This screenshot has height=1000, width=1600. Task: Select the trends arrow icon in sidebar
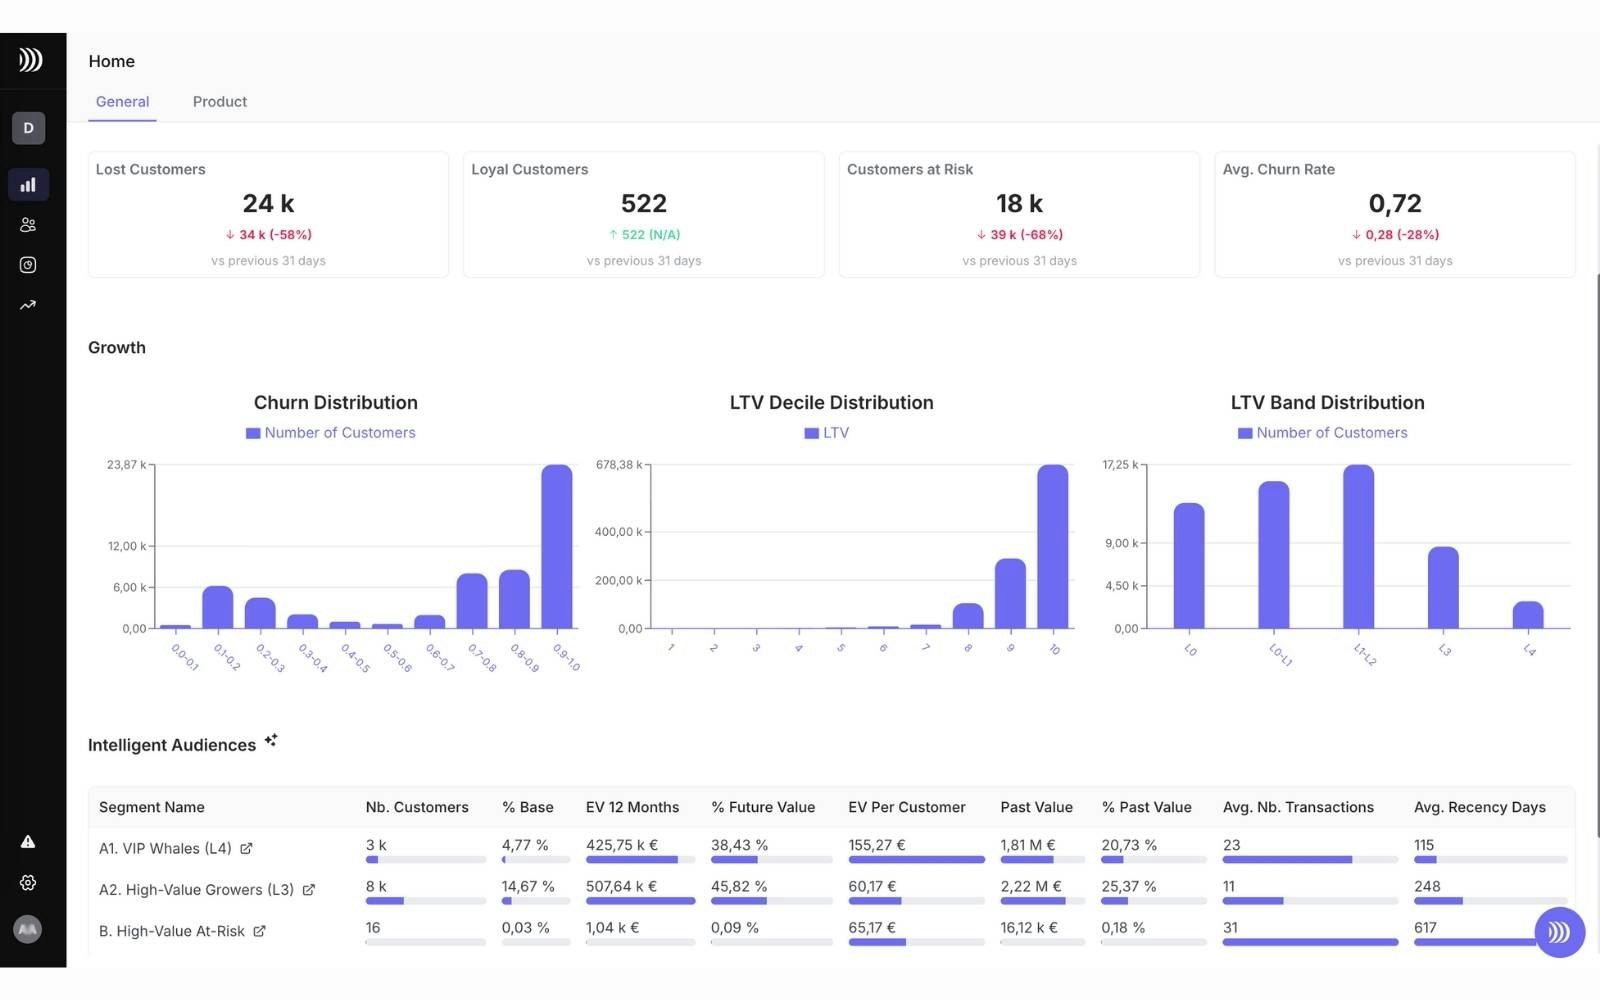tap(28, 304)
